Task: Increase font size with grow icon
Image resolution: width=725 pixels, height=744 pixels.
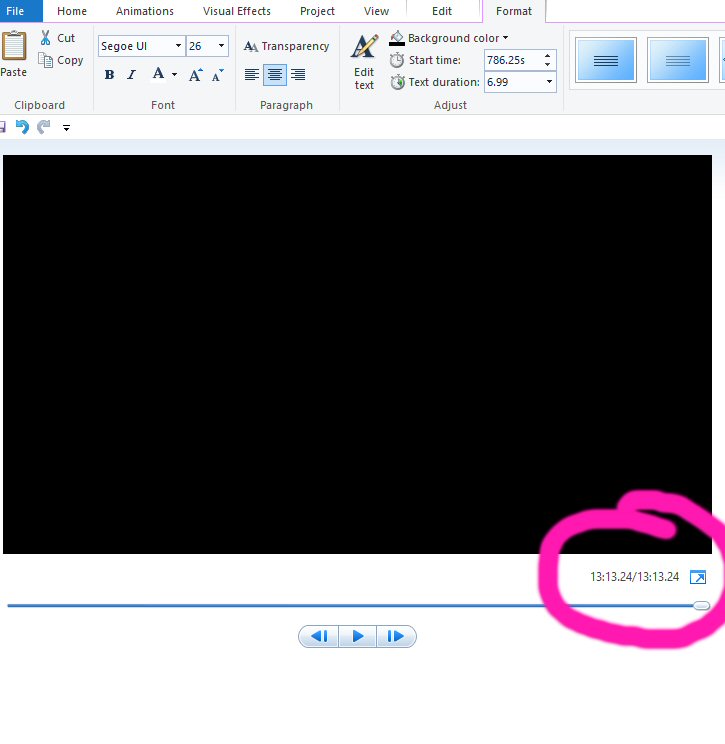Action: point(196,75)
